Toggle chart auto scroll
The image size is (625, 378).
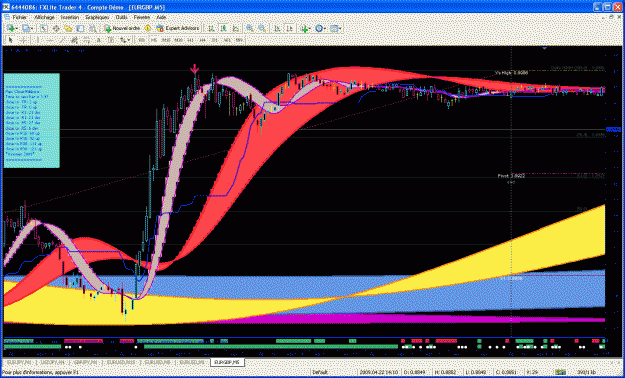[x=277, y=28]
